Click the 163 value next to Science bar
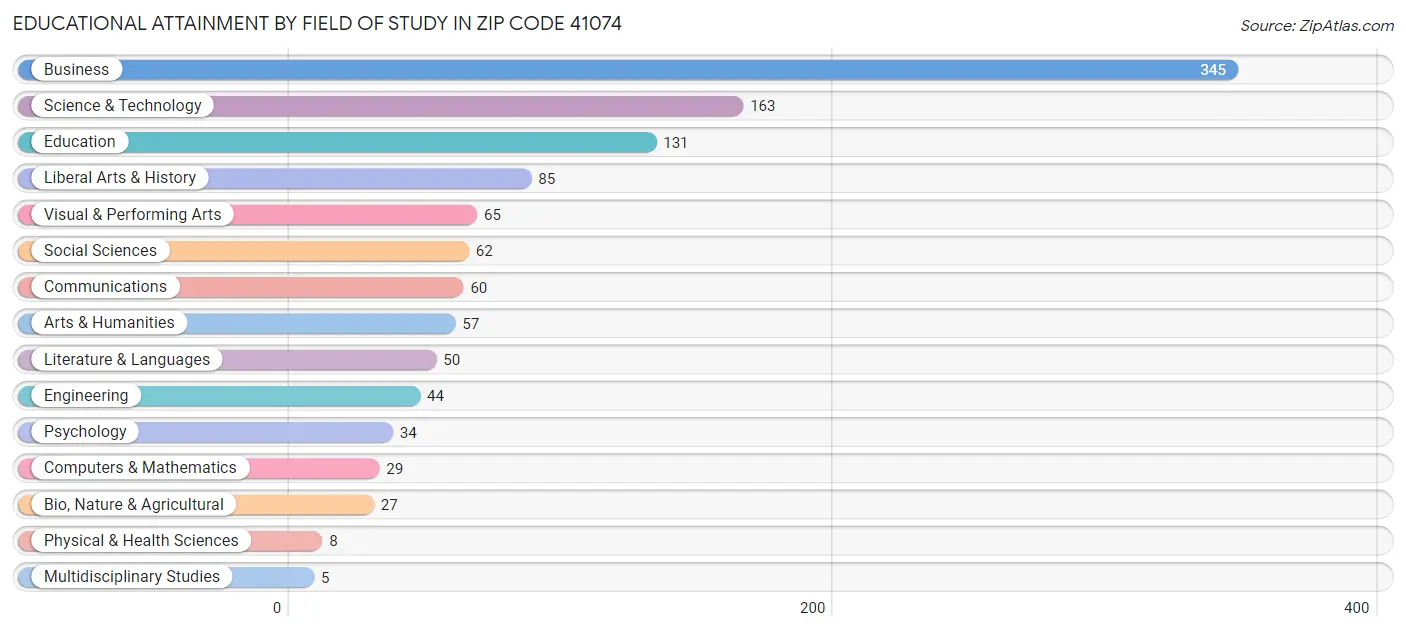 tap(762, 106)
